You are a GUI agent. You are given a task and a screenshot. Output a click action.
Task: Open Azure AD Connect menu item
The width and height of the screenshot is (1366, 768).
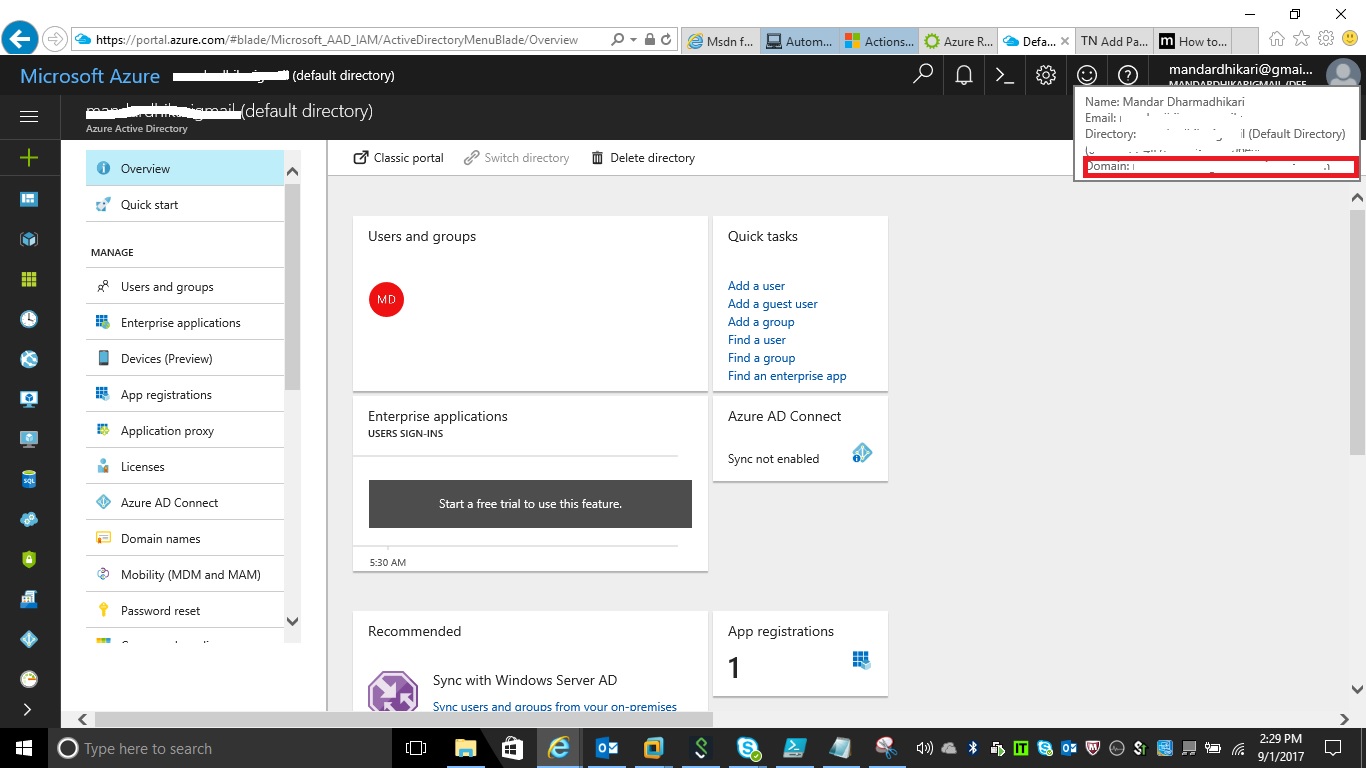coord(185,502)
